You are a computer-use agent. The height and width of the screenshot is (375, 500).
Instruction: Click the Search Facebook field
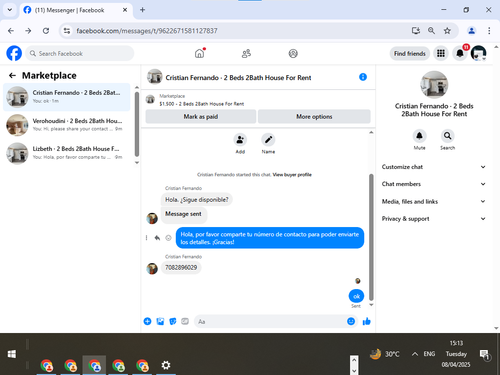pyautogui.click(x=80, y=53)
